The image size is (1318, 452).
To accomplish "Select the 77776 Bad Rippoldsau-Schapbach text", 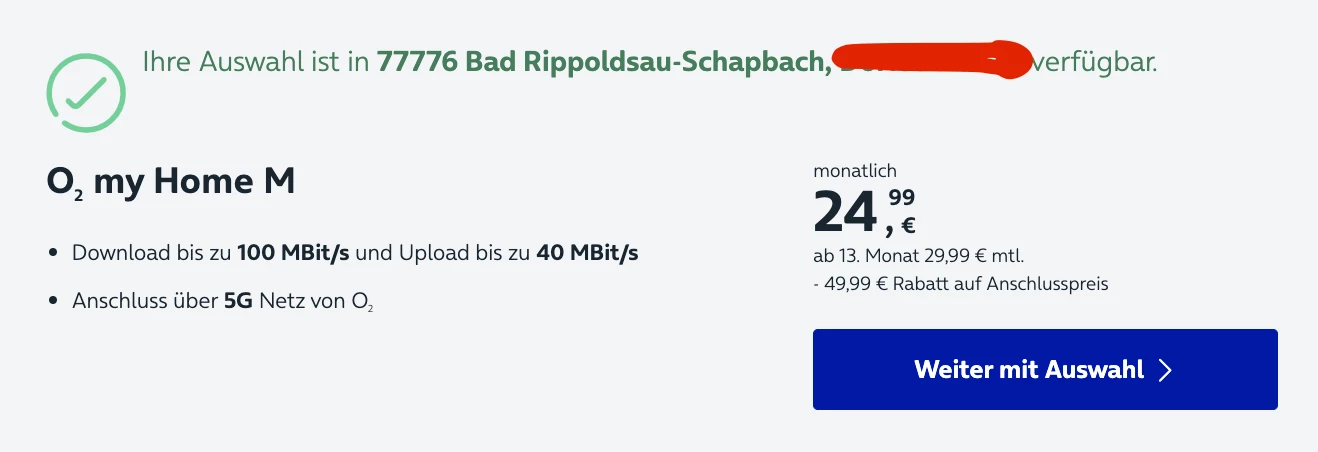I will point(604,63).
